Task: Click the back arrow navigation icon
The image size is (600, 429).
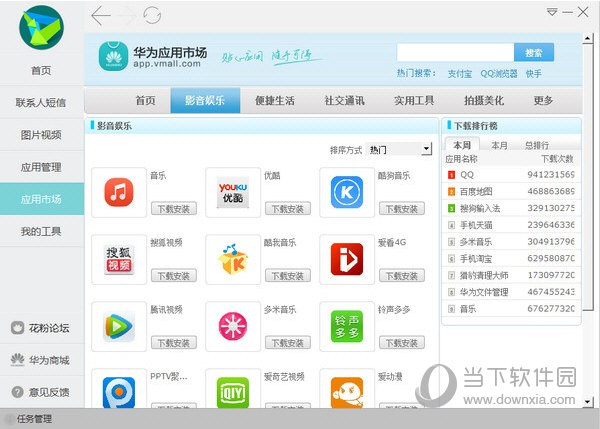Action: tap(101, 16)
